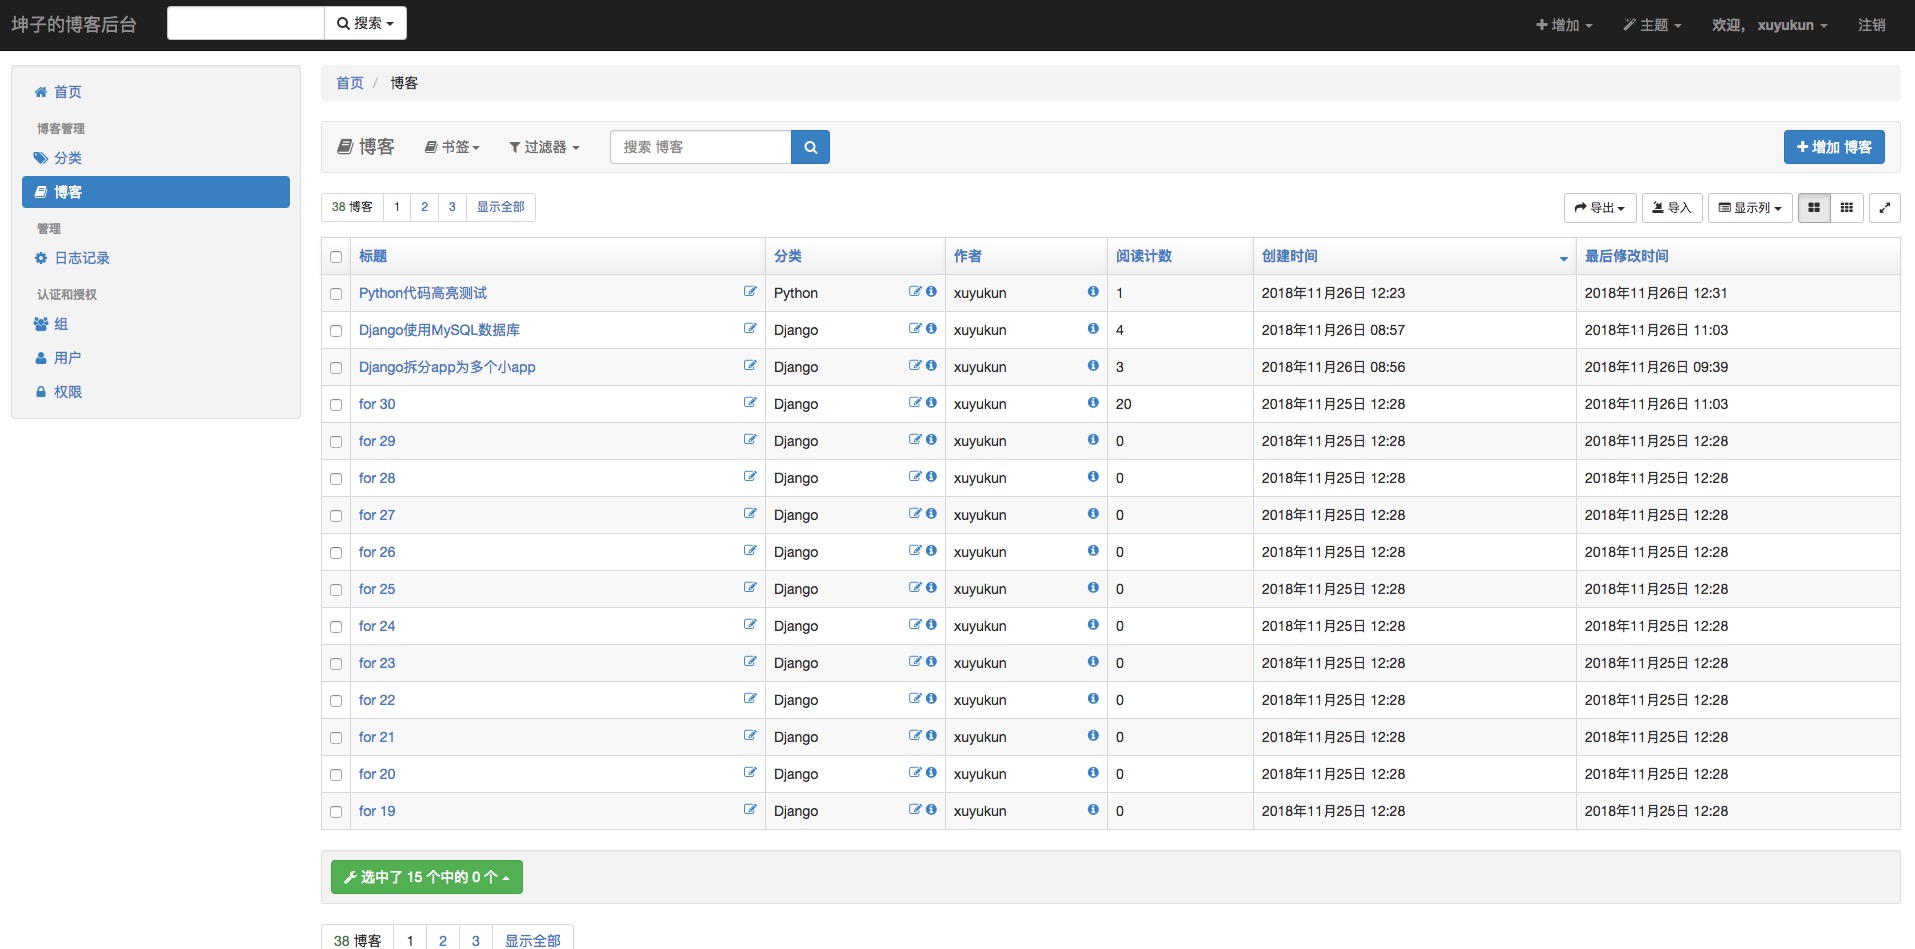Click 显示全部 in top pagination
The image size is (1915, 949).
(500, 207)
